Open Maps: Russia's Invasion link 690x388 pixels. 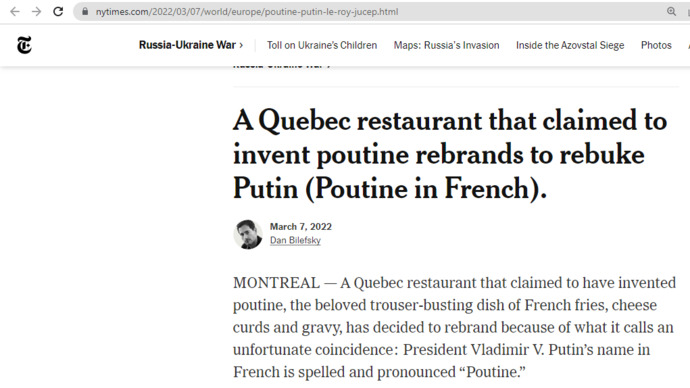pos(446,45)
